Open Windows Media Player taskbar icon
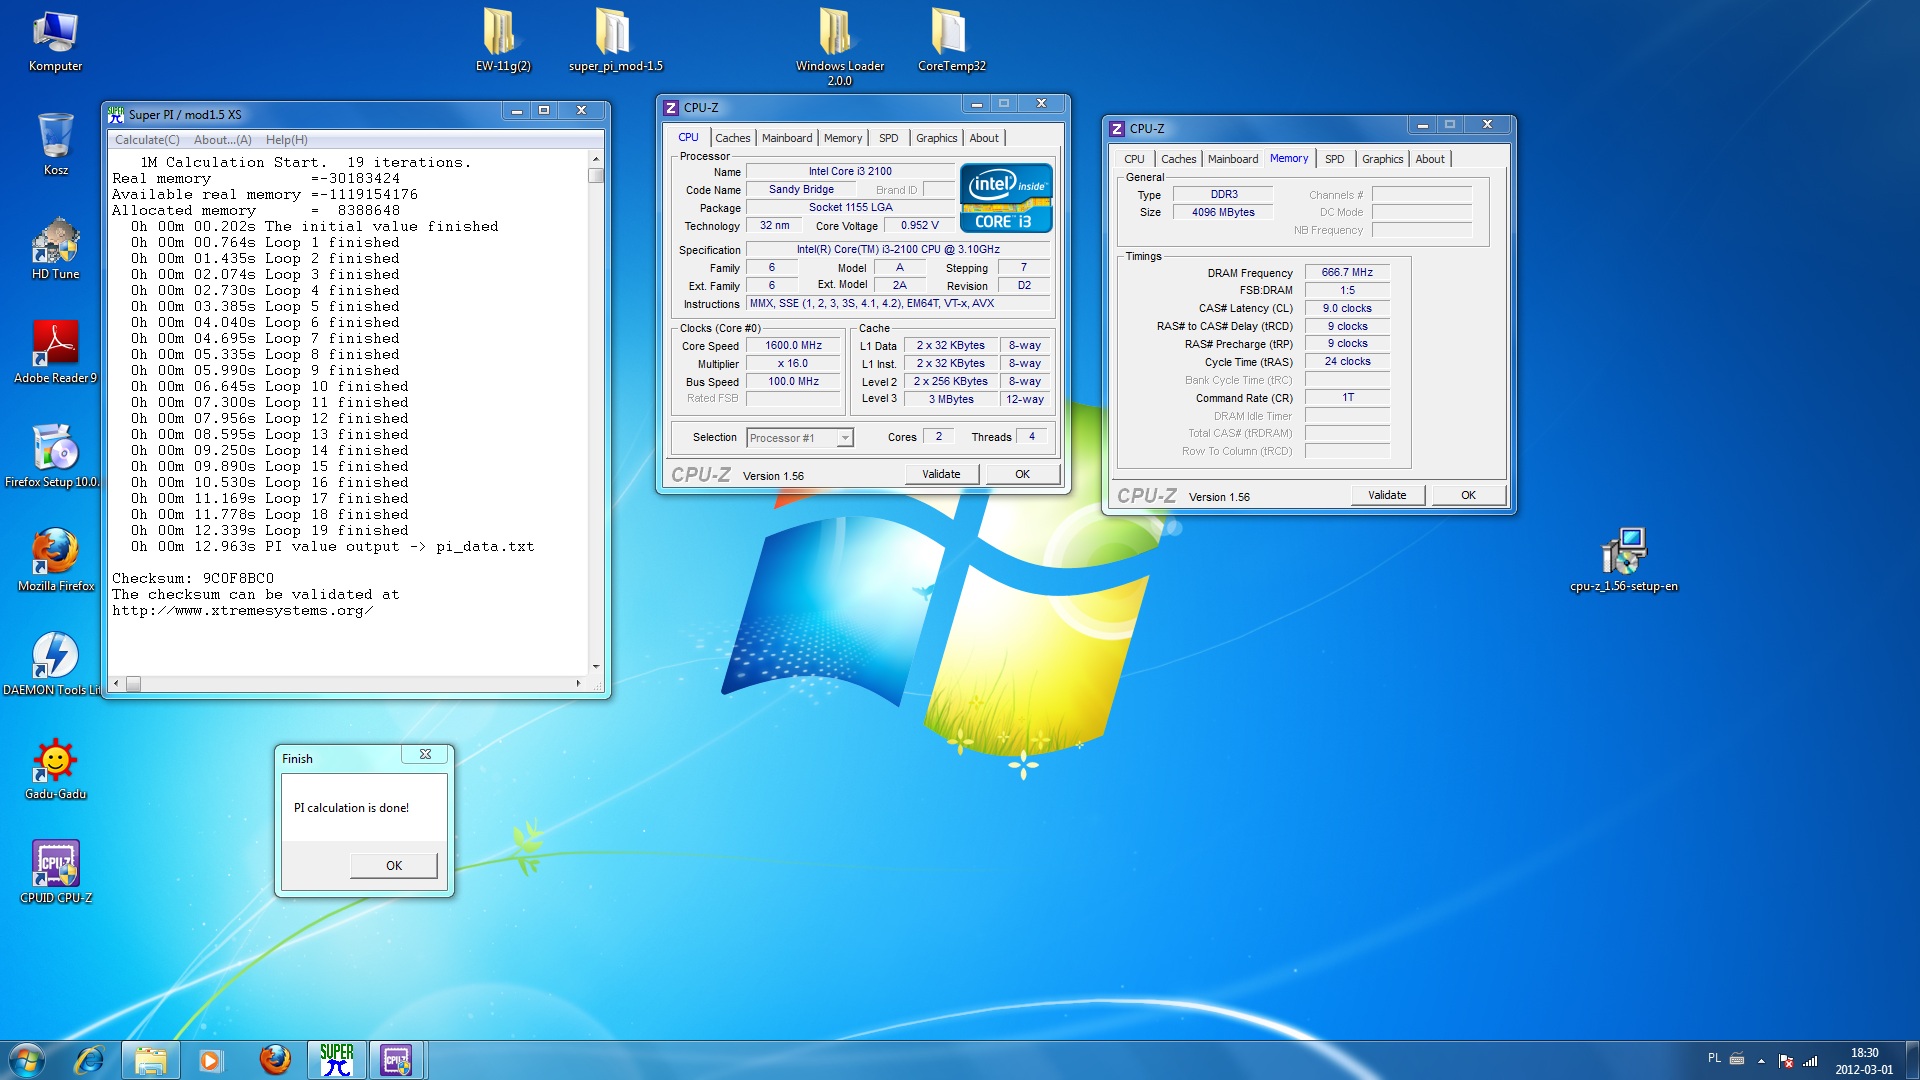This screenshot has height=1080, width=1920. point(210,1060)
